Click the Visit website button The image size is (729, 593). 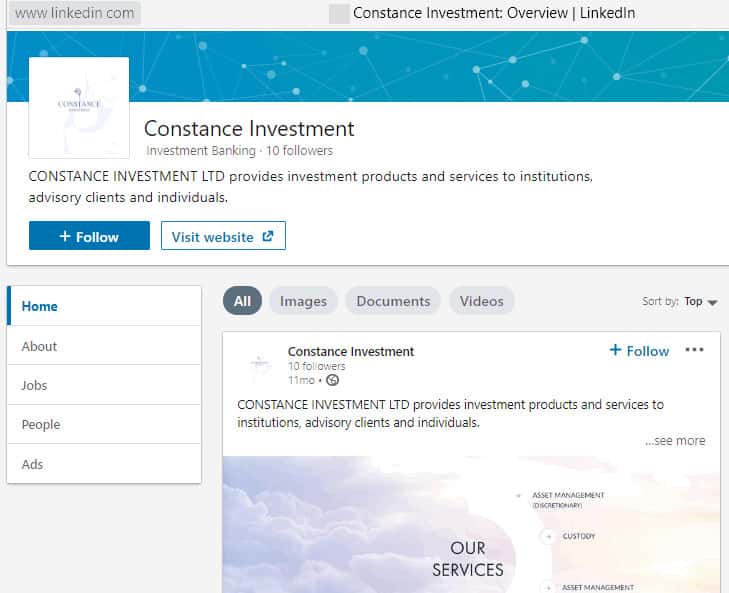[223, 237]
